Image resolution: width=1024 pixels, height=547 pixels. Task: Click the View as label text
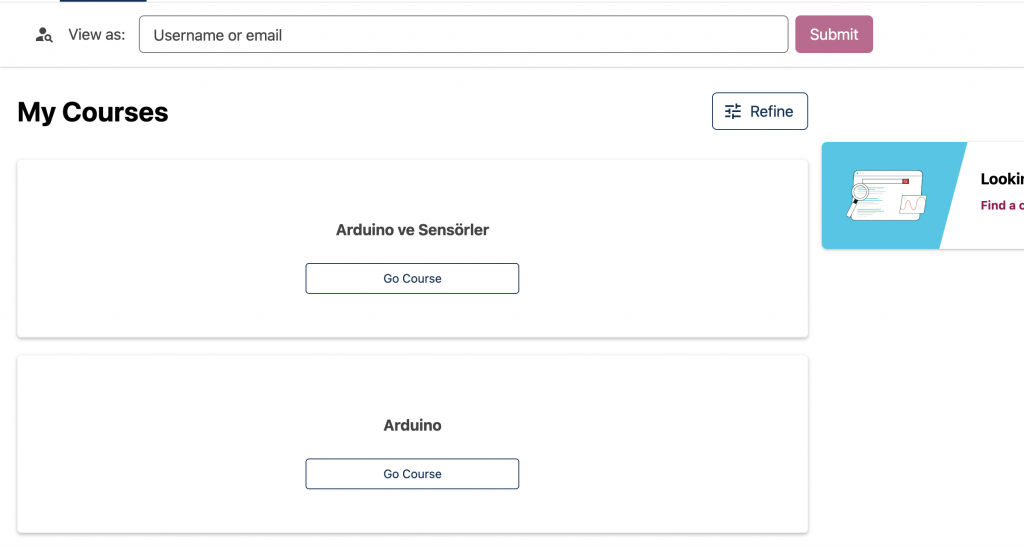pyautogui.click(x=97, y=35)
